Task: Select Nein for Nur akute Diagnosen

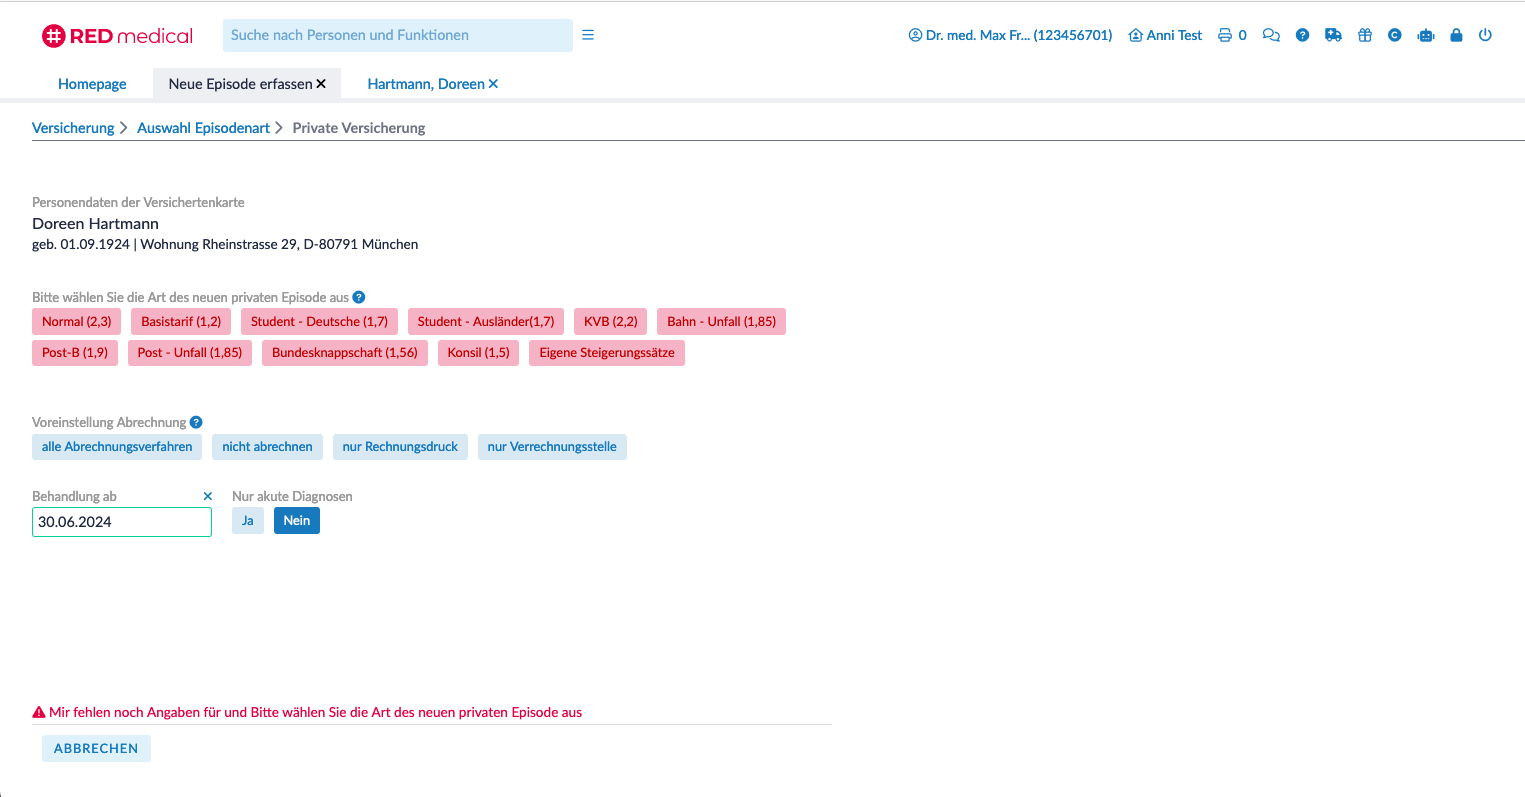Action: [297, 521]
